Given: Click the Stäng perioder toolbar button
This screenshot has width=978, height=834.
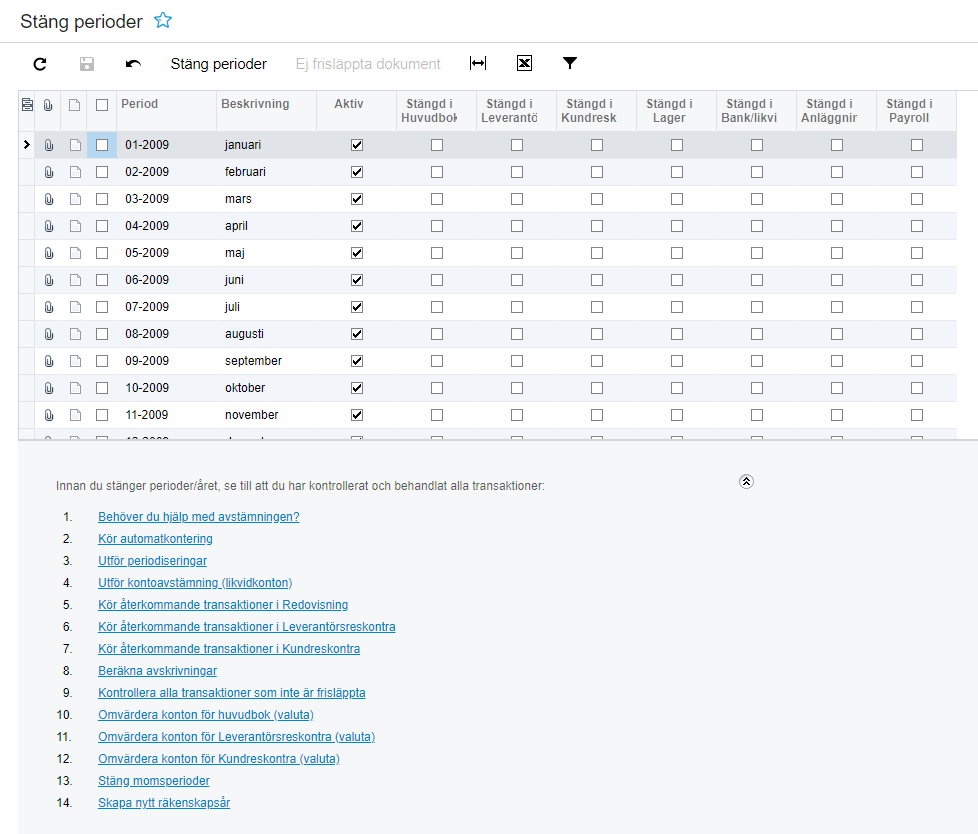Looking at the screenshot, I should [218, 64].
